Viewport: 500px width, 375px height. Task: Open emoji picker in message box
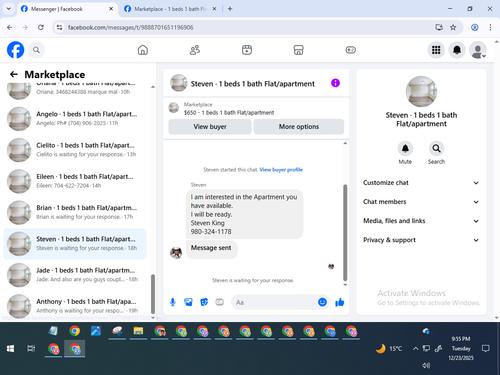pyautogui.click(x=322, y=302)
